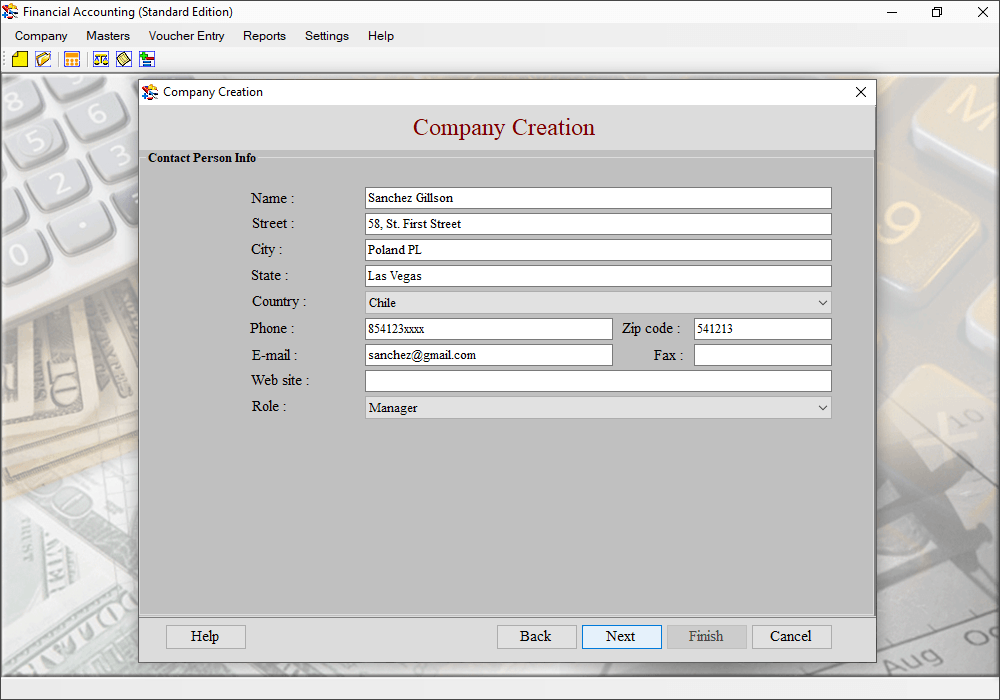Click the balance scales toolbar icon

pos(101,59)
